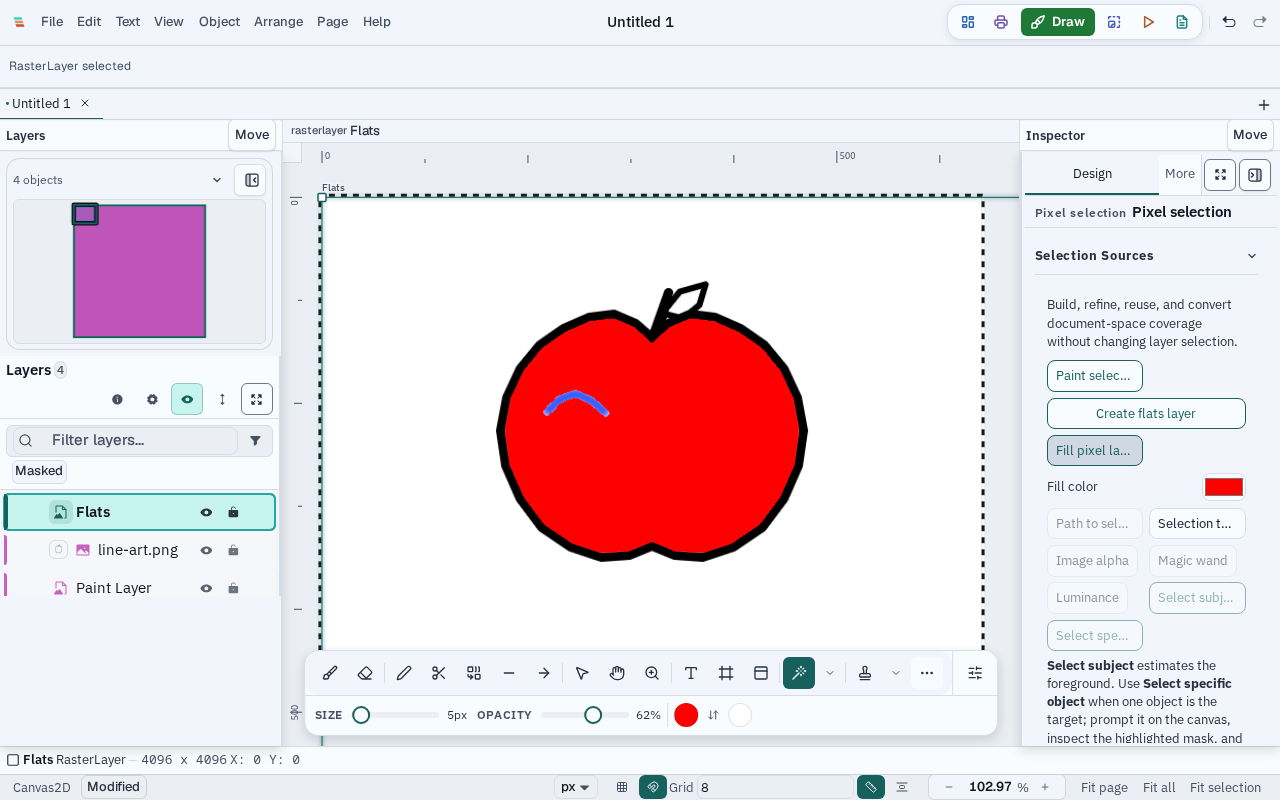Open the red Fill color swatch
The image size is (1280, 800).
tap(1224, 487)
